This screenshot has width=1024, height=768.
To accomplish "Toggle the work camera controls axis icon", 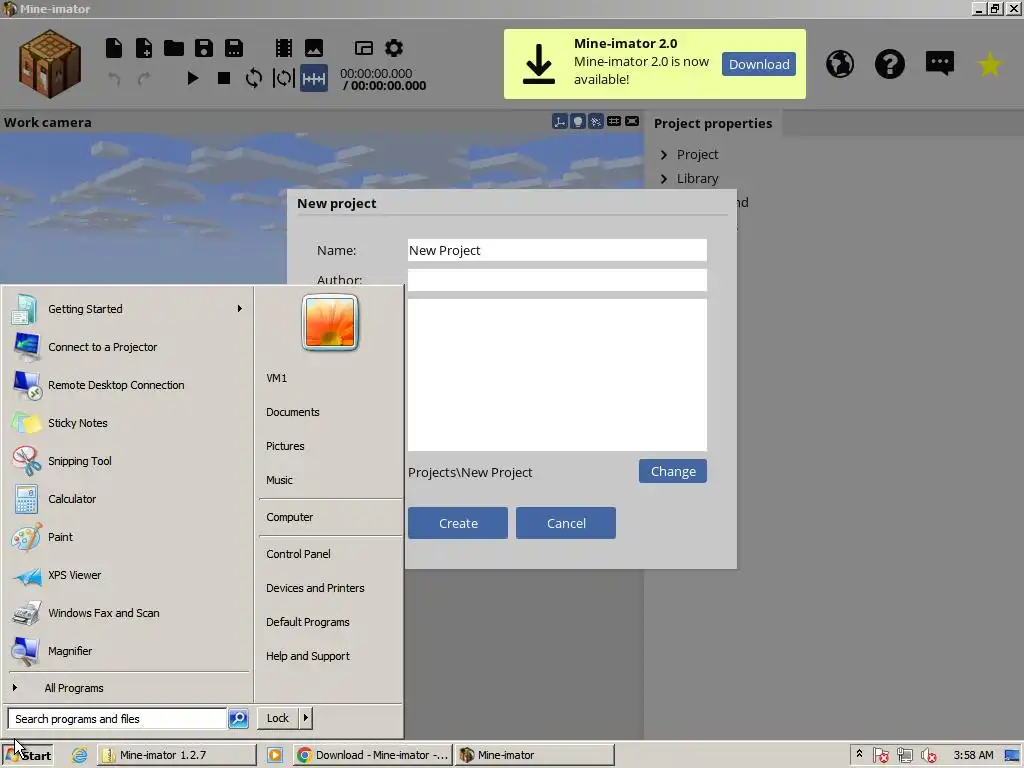I will point(560,121).
